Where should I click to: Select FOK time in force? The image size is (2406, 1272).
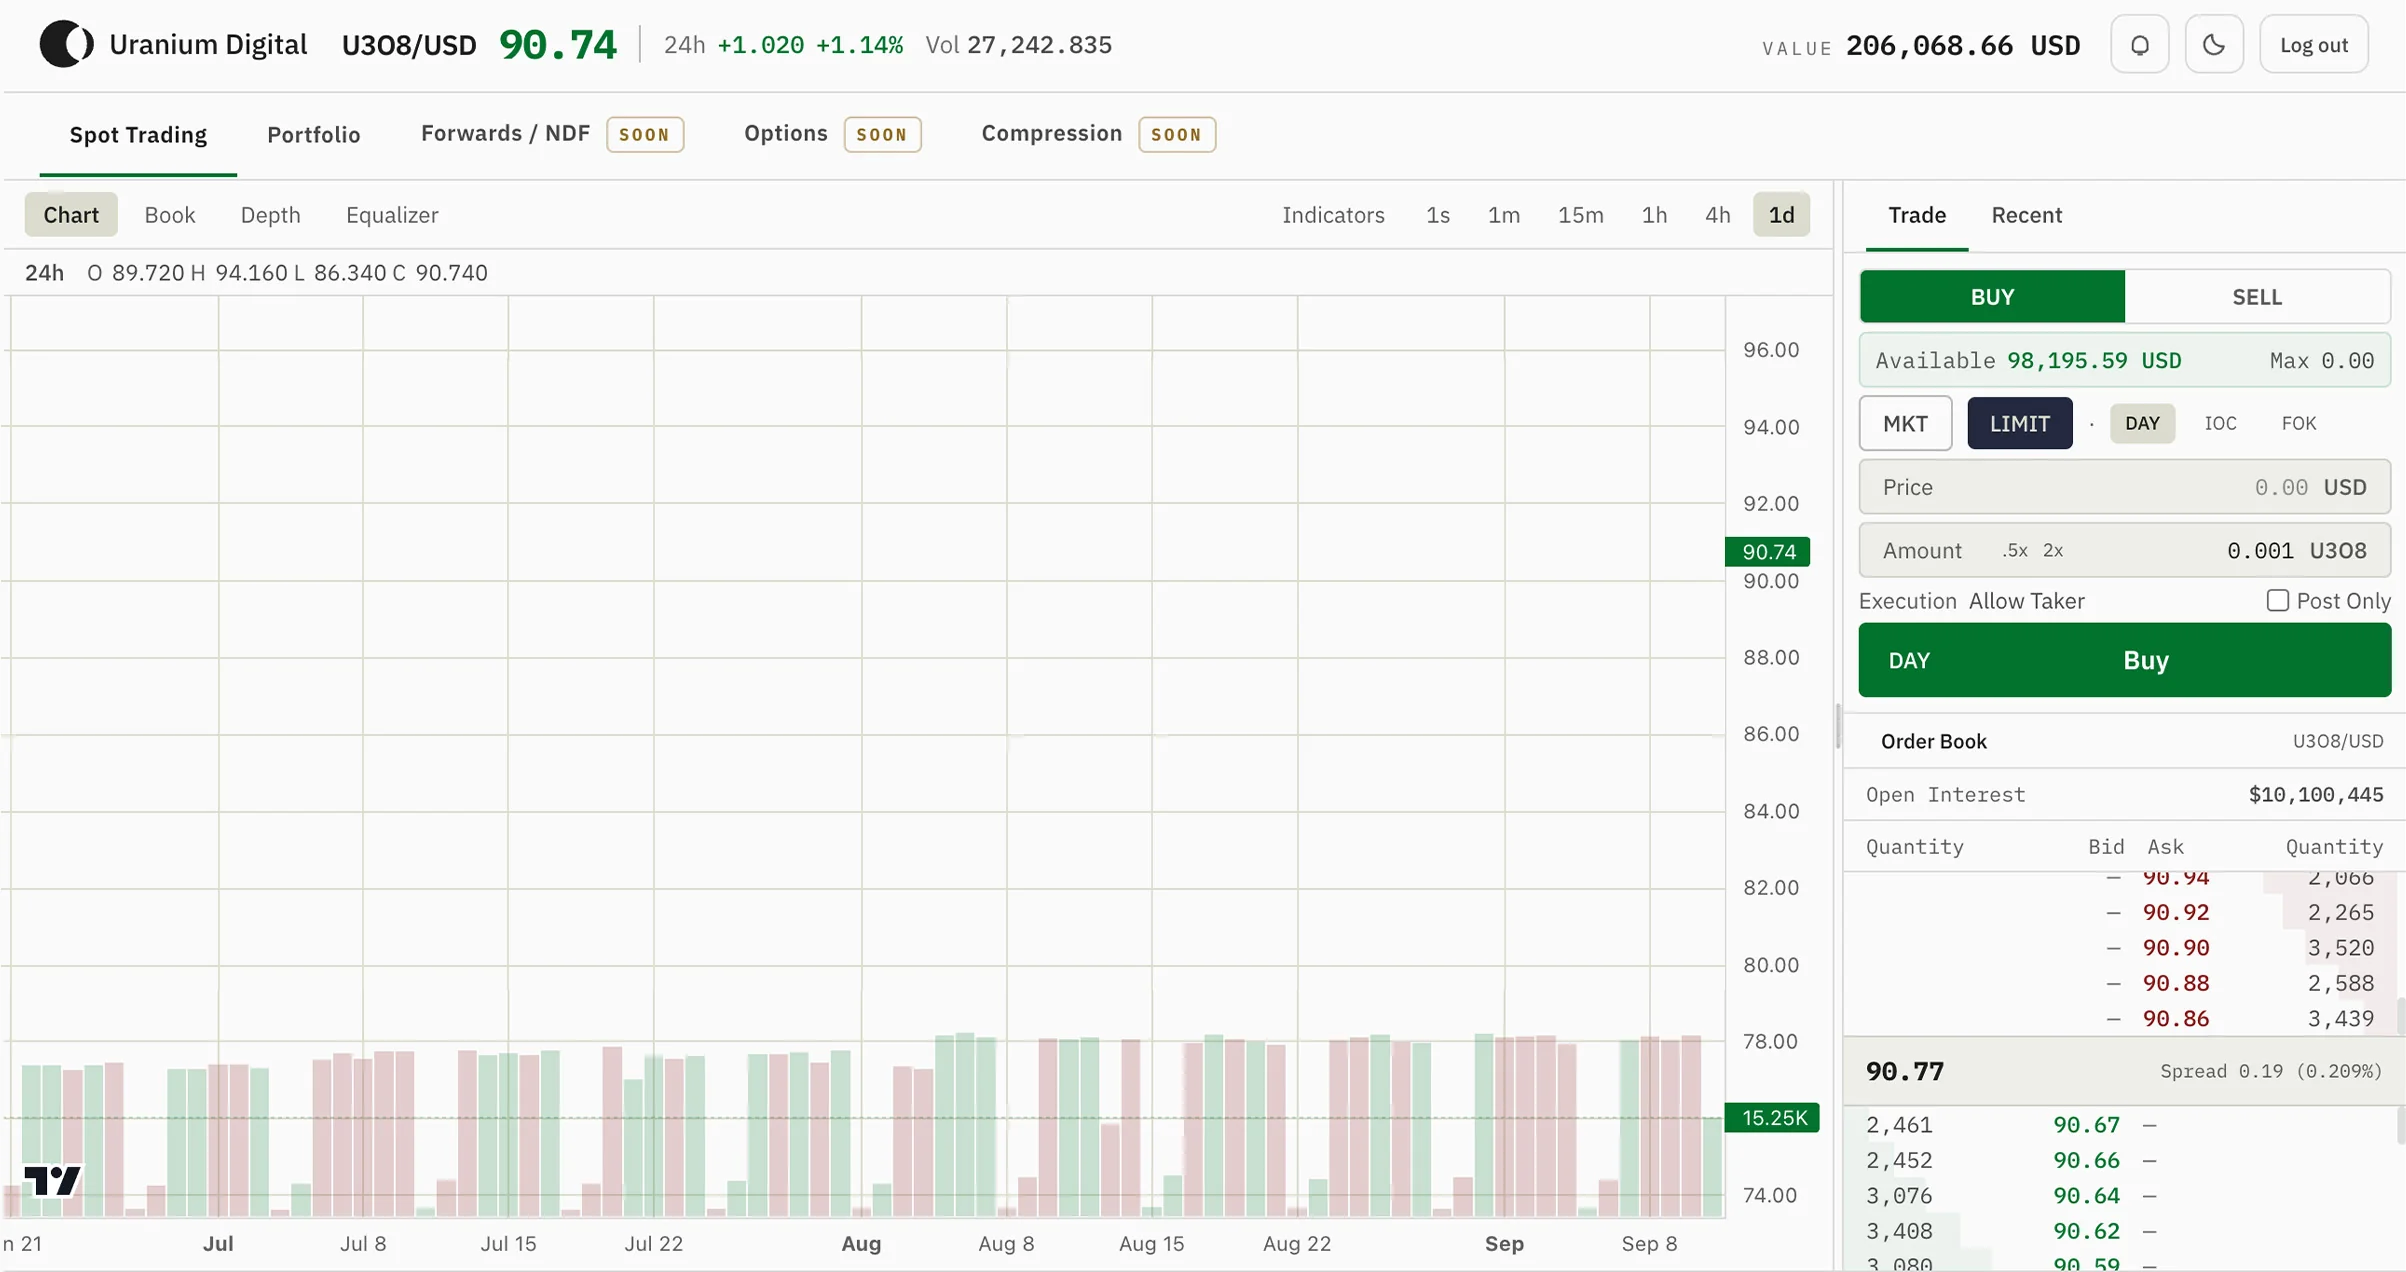point(2298,423)
